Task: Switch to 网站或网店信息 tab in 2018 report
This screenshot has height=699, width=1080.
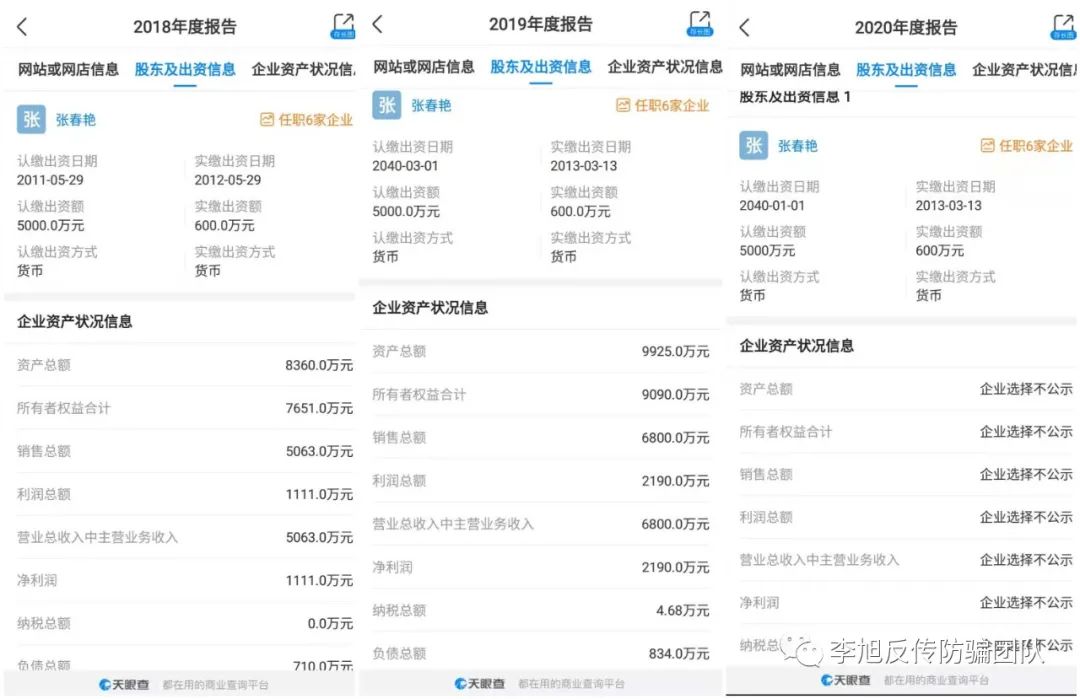Action: click(x=69, y=69)
